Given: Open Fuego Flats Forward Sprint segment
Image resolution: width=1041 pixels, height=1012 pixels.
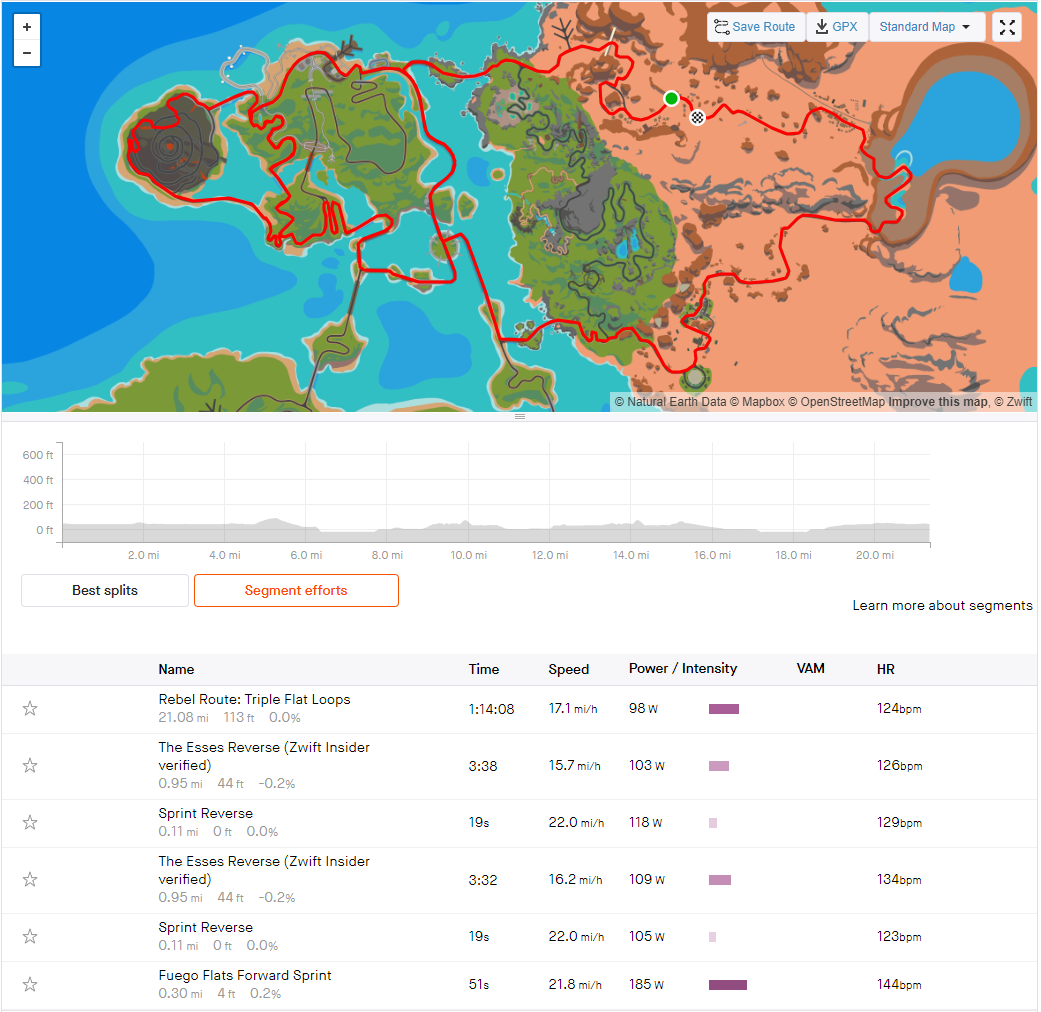Looking at the screenshot, I should [245, 975].
